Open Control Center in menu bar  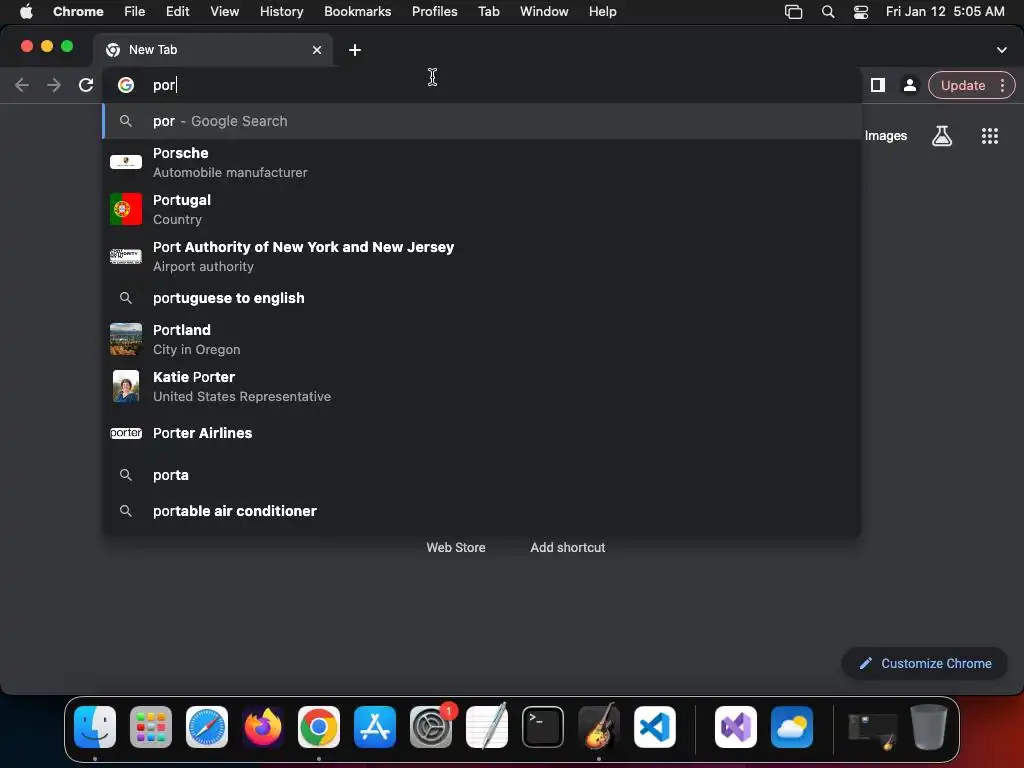(x=861, y=12)
